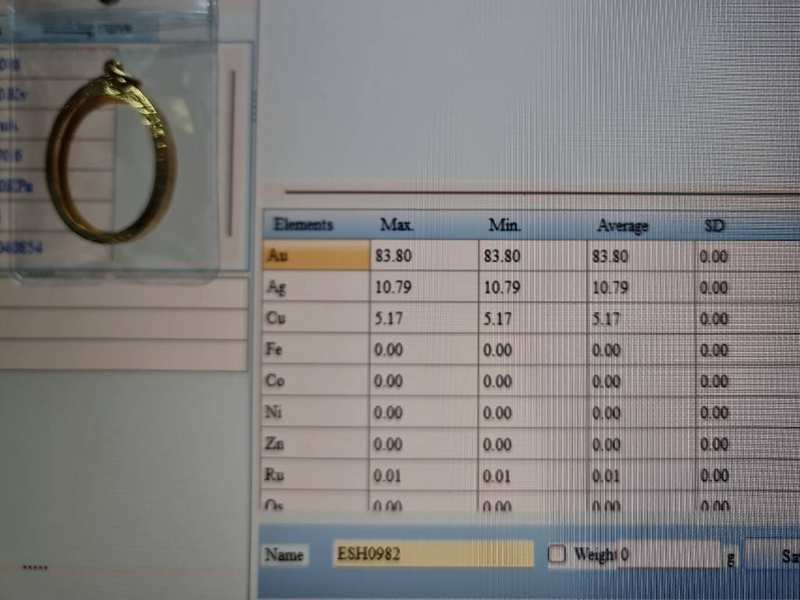Screen dimensions: 800x600
Task: Select the Co element cell
Action: pos(315,381)
